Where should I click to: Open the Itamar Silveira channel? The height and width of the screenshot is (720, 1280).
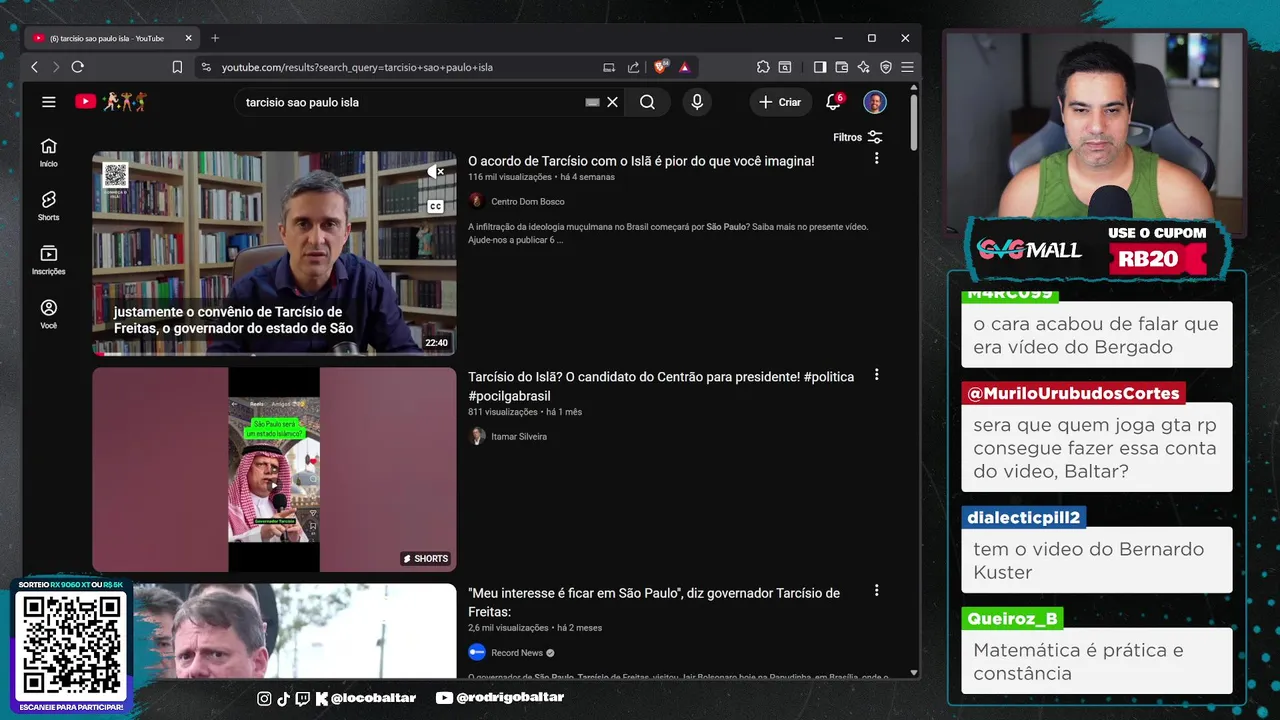[x=518, y=437]
